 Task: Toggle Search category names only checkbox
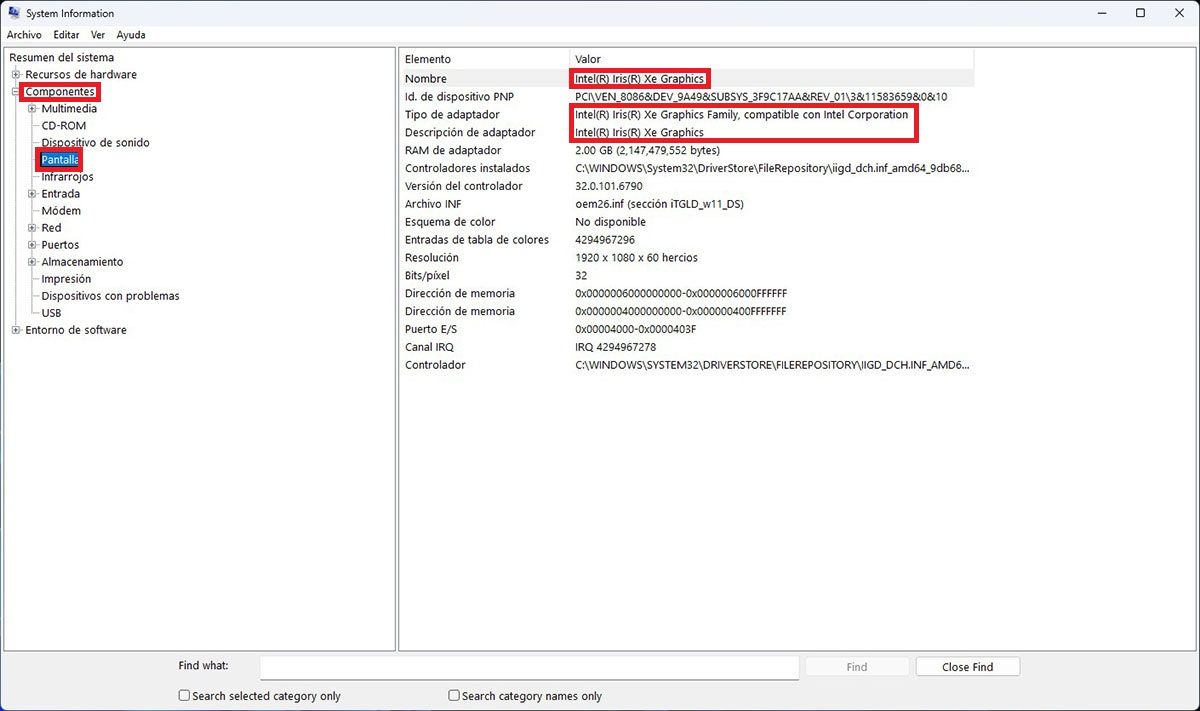point(454,695)
